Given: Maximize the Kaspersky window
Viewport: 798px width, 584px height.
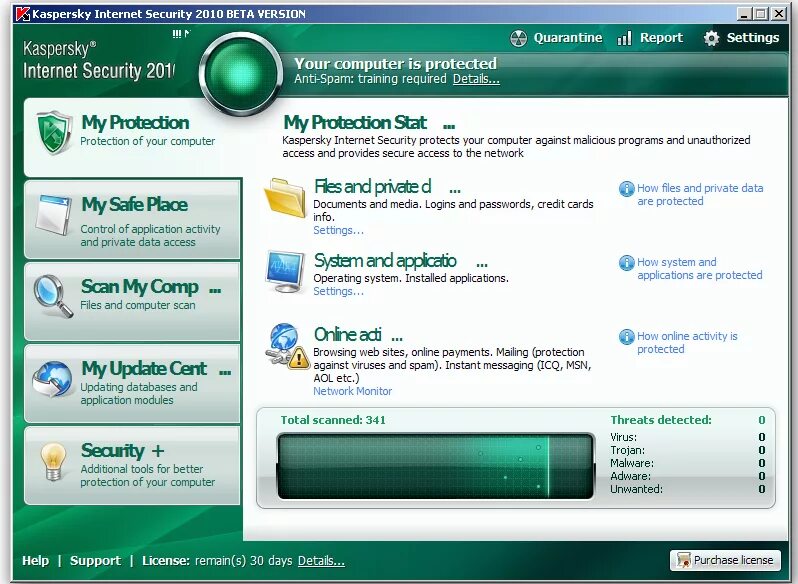Looking at the screenshot, I should point(761,14).
